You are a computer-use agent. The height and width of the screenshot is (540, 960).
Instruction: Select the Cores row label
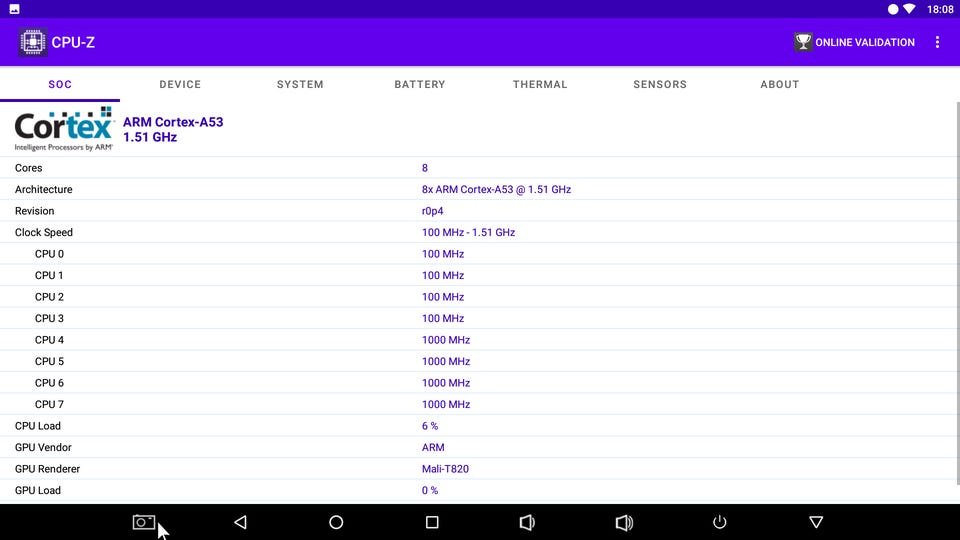pyautogui.click(x=29, y=168)
